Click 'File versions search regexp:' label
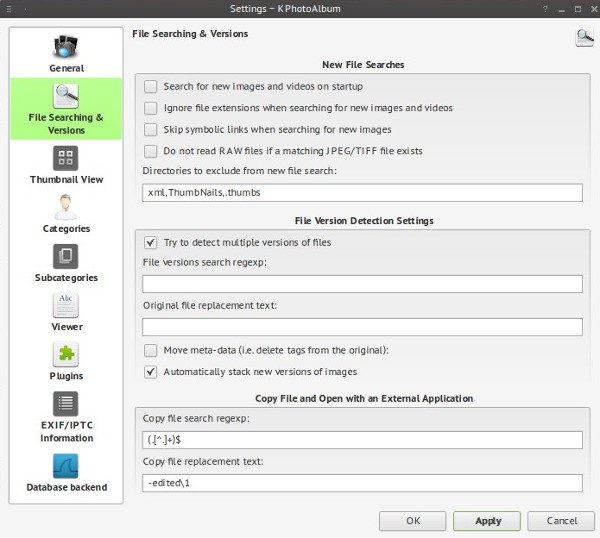600x538 pixels. [205, 262]
